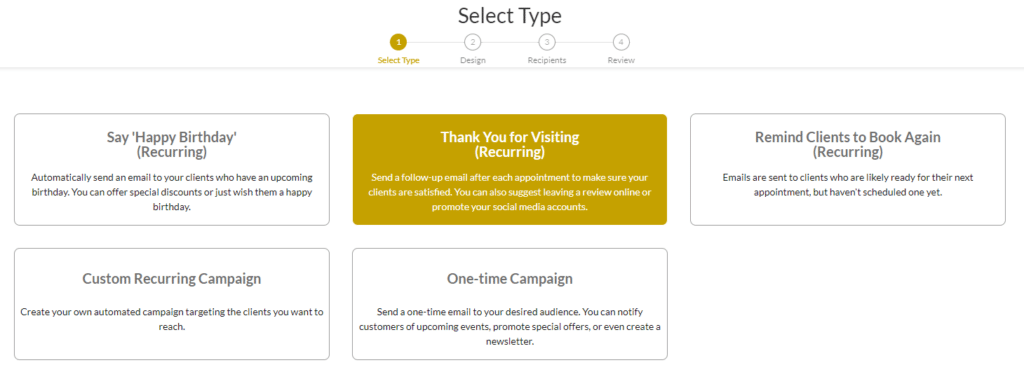Click the follow-up email description in gold card
The image size is (1024, 372).
point(509,192)
